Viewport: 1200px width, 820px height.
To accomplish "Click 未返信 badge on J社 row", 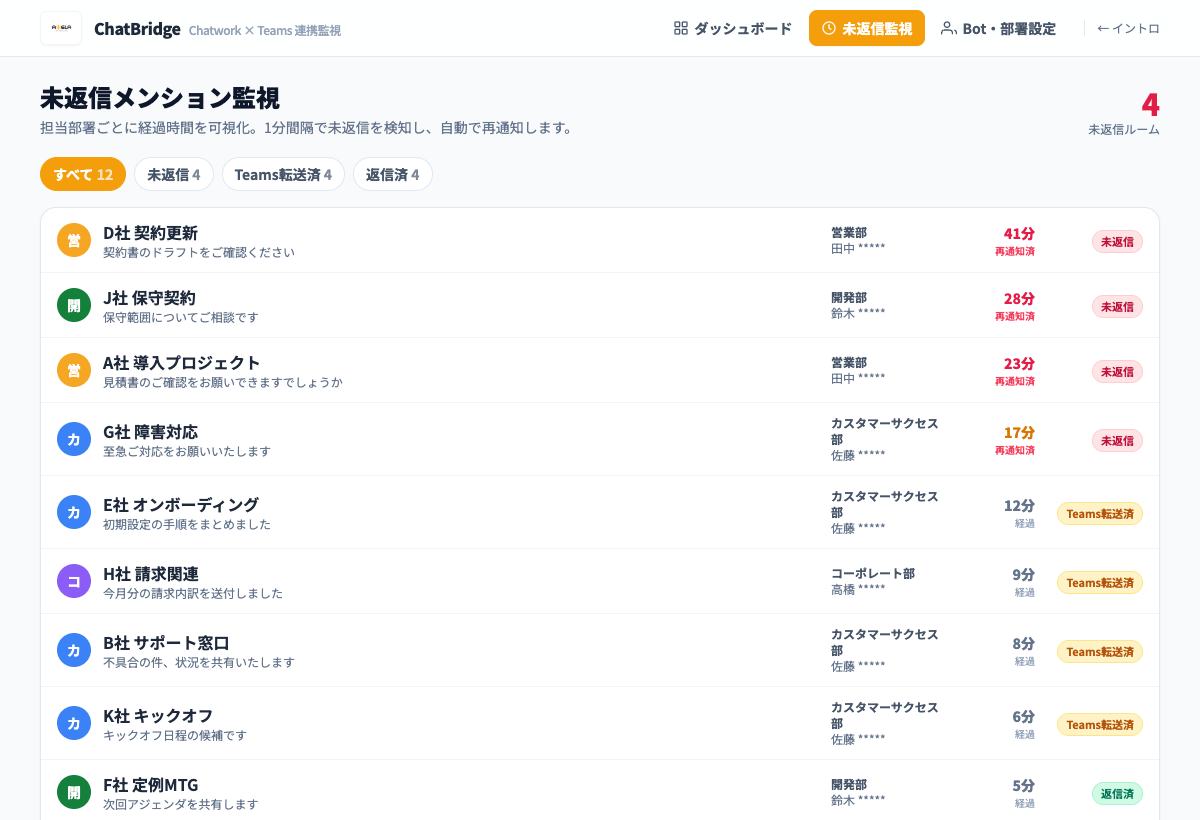I will point(1117,306).
